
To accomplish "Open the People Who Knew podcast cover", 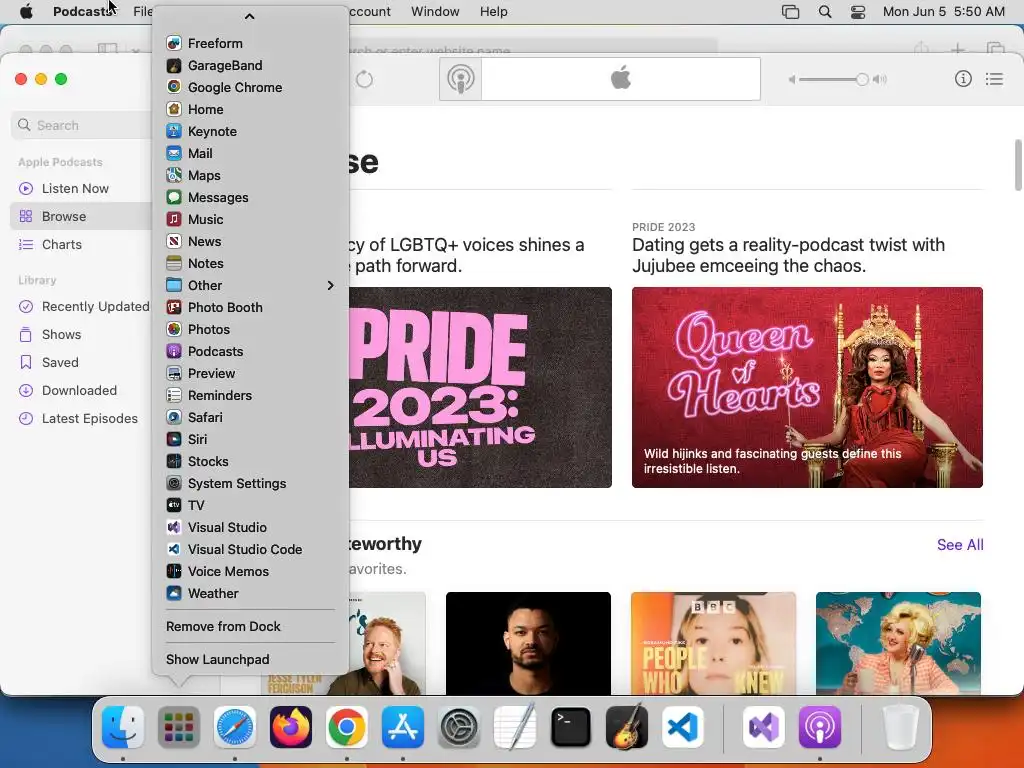I will 714,643.
